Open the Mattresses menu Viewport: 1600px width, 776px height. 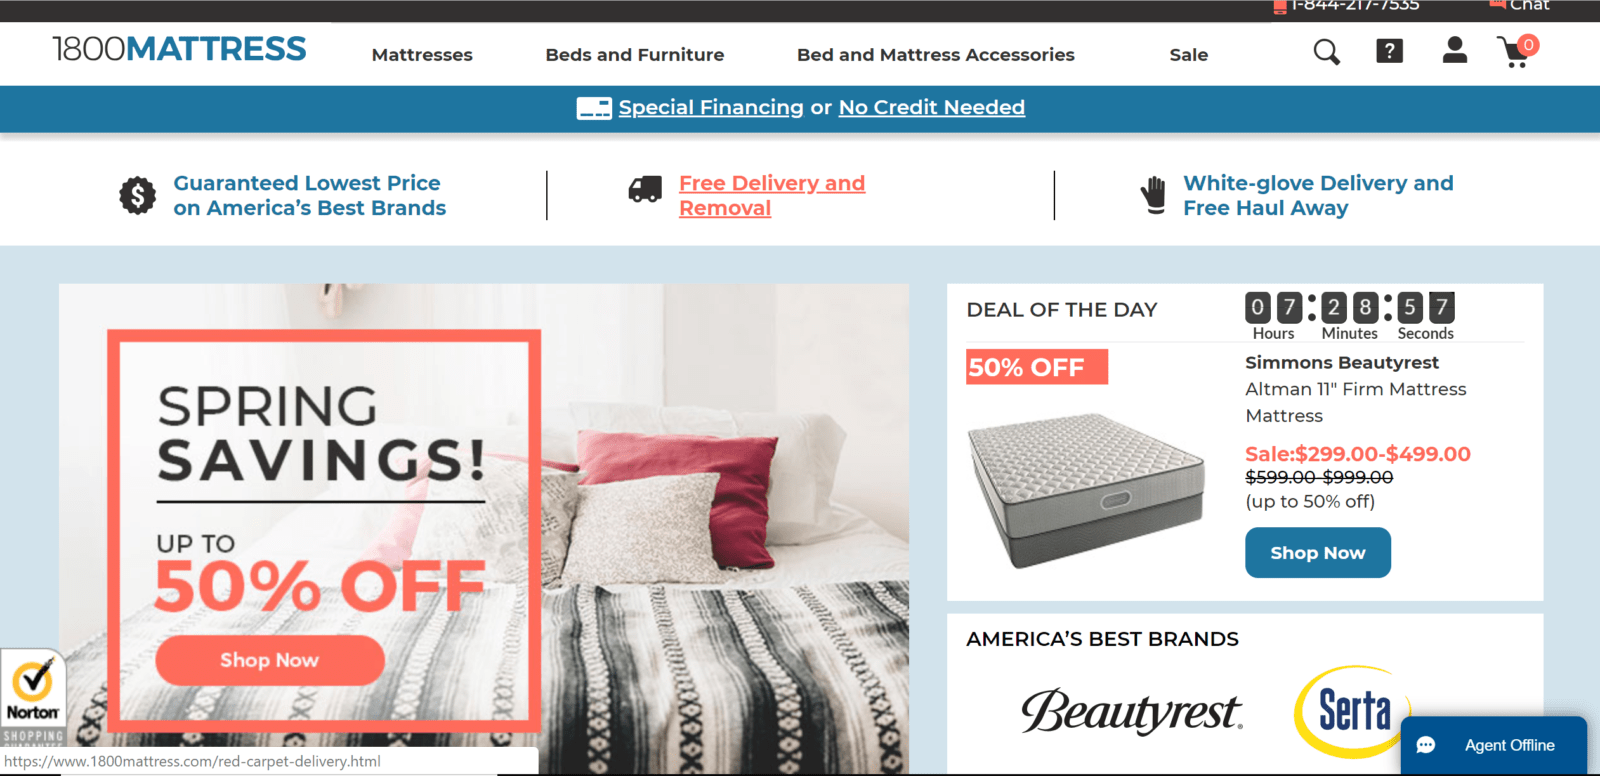pyautogui.click(x=422, y=55)
